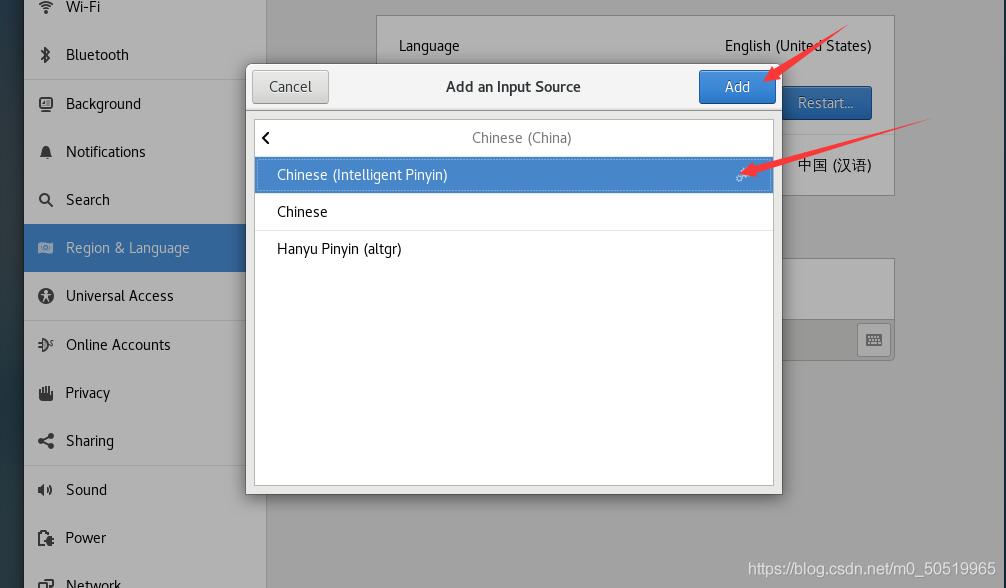Click the Sharing icon in sidebar
1006x588 pixels.
click(x=46, y=441)
